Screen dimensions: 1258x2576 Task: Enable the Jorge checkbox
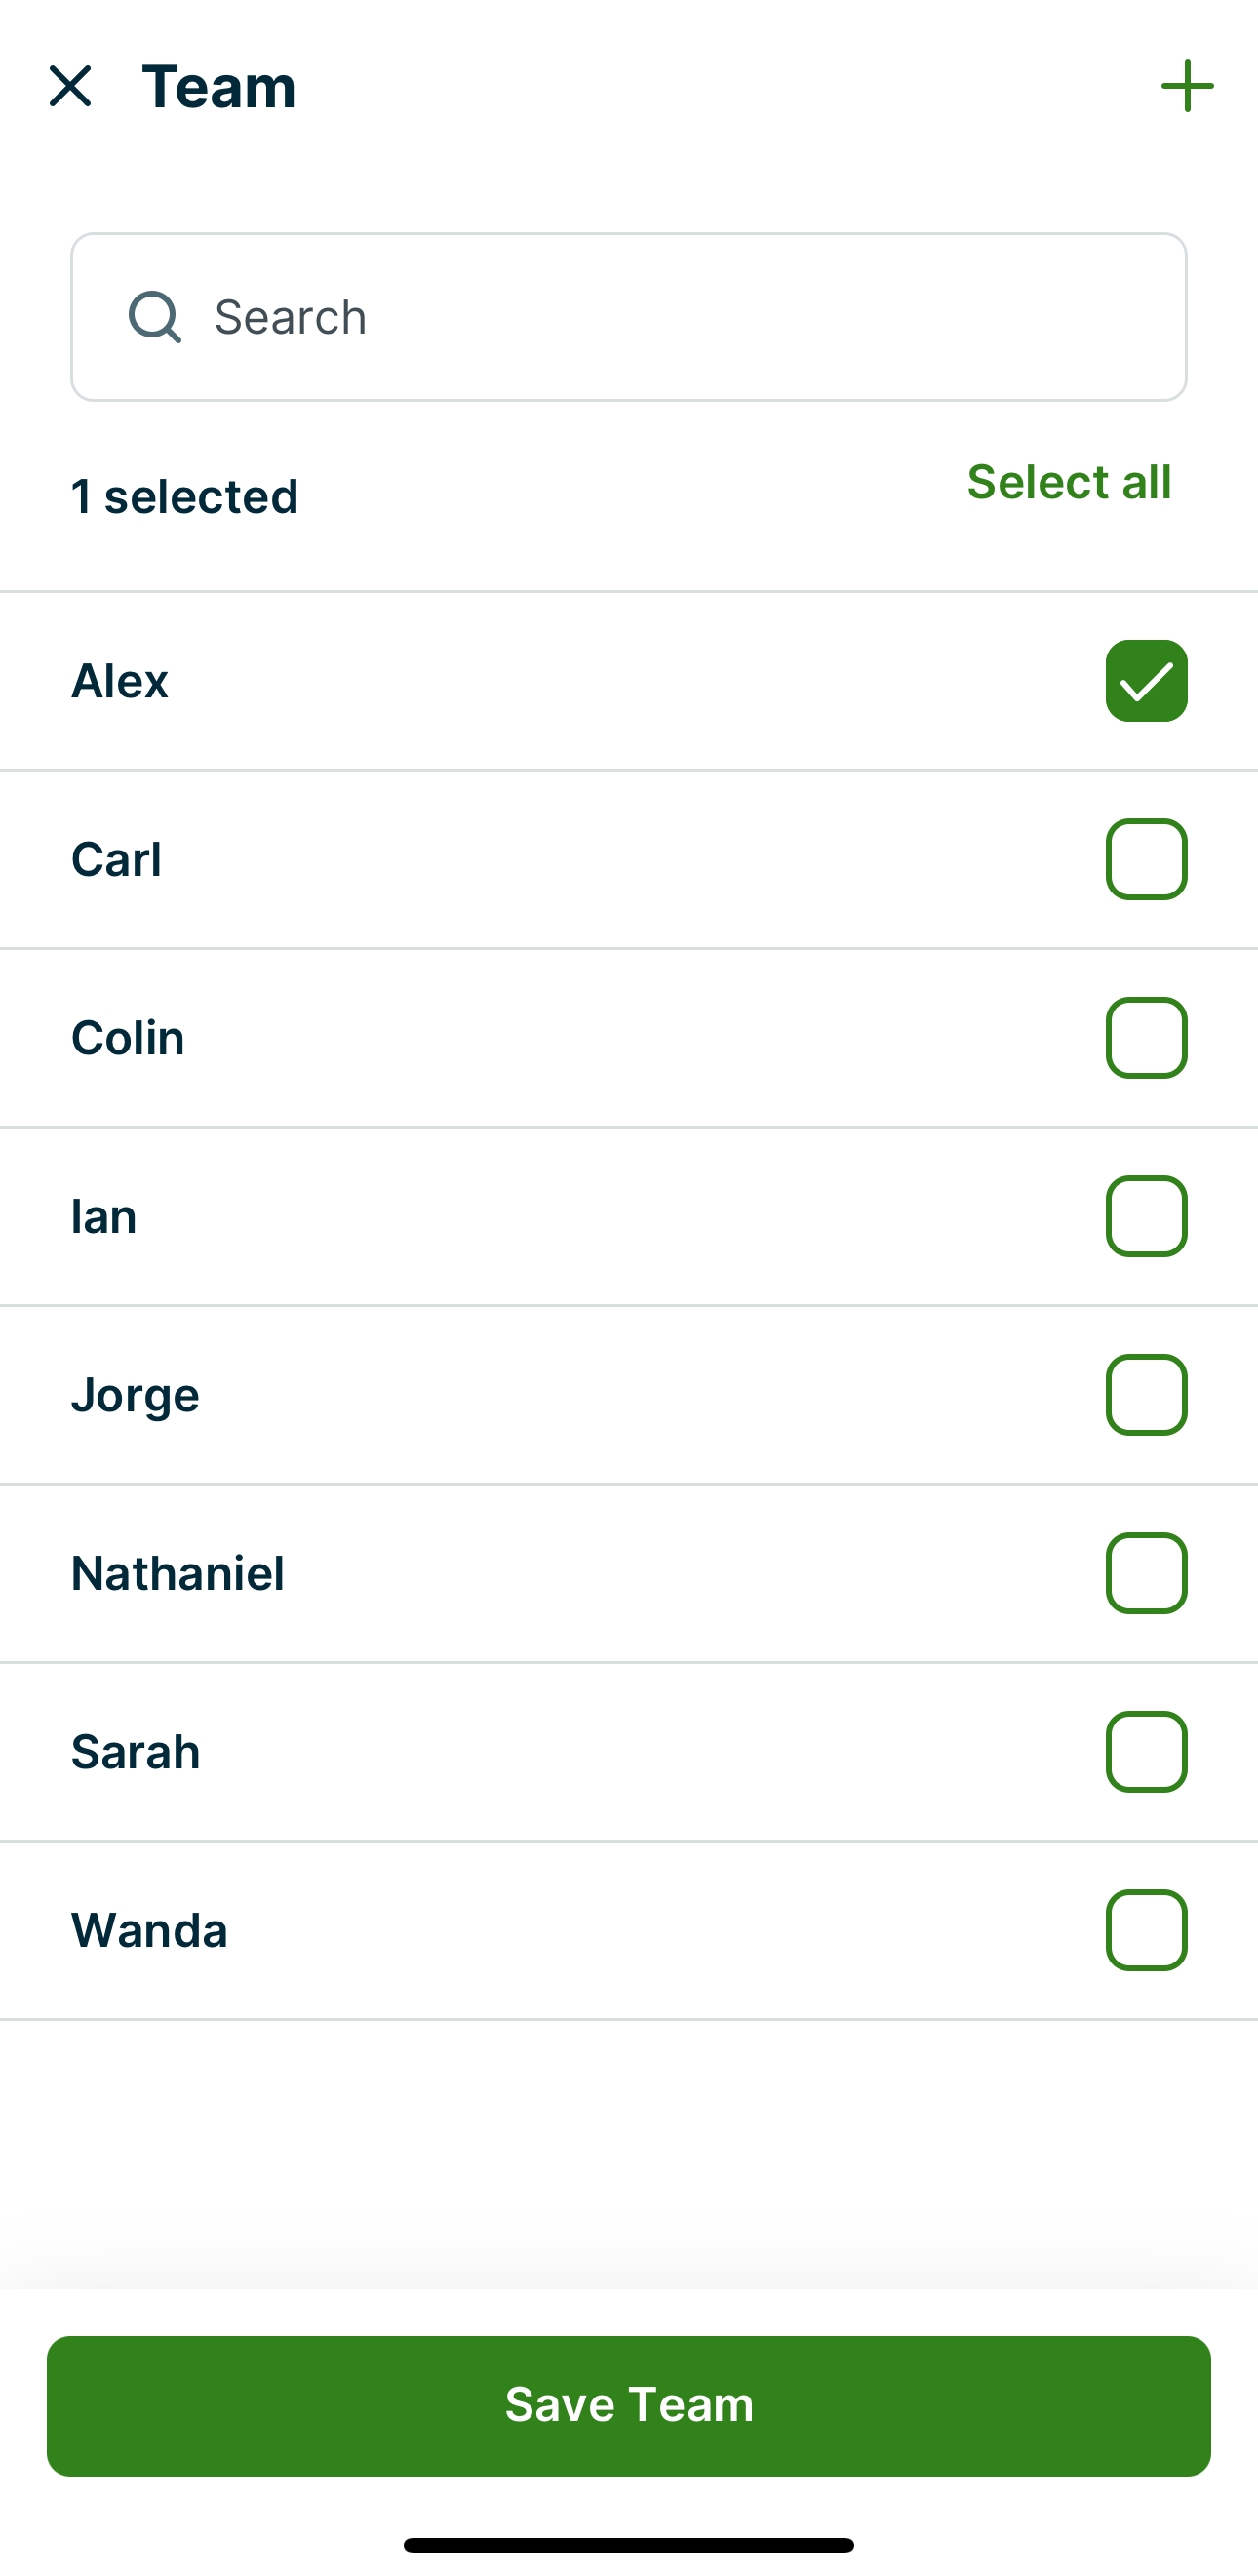pos(1146,1395)
